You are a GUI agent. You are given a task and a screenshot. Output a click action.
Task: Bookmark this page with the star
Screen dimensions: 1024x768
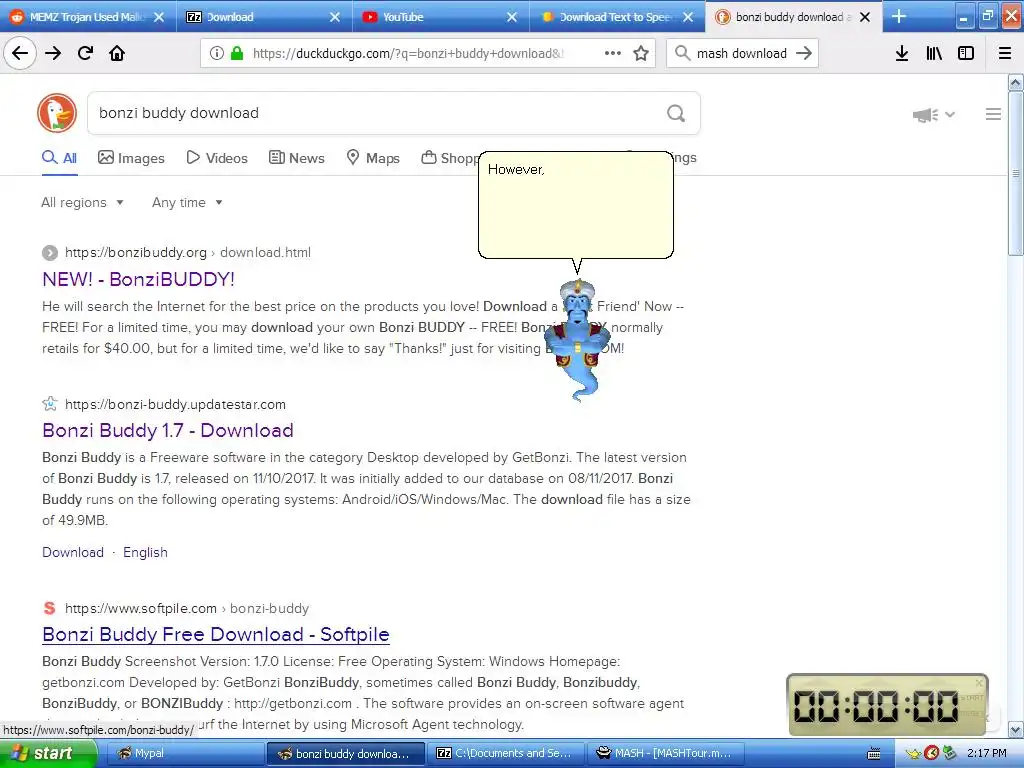tap(641, 53)
